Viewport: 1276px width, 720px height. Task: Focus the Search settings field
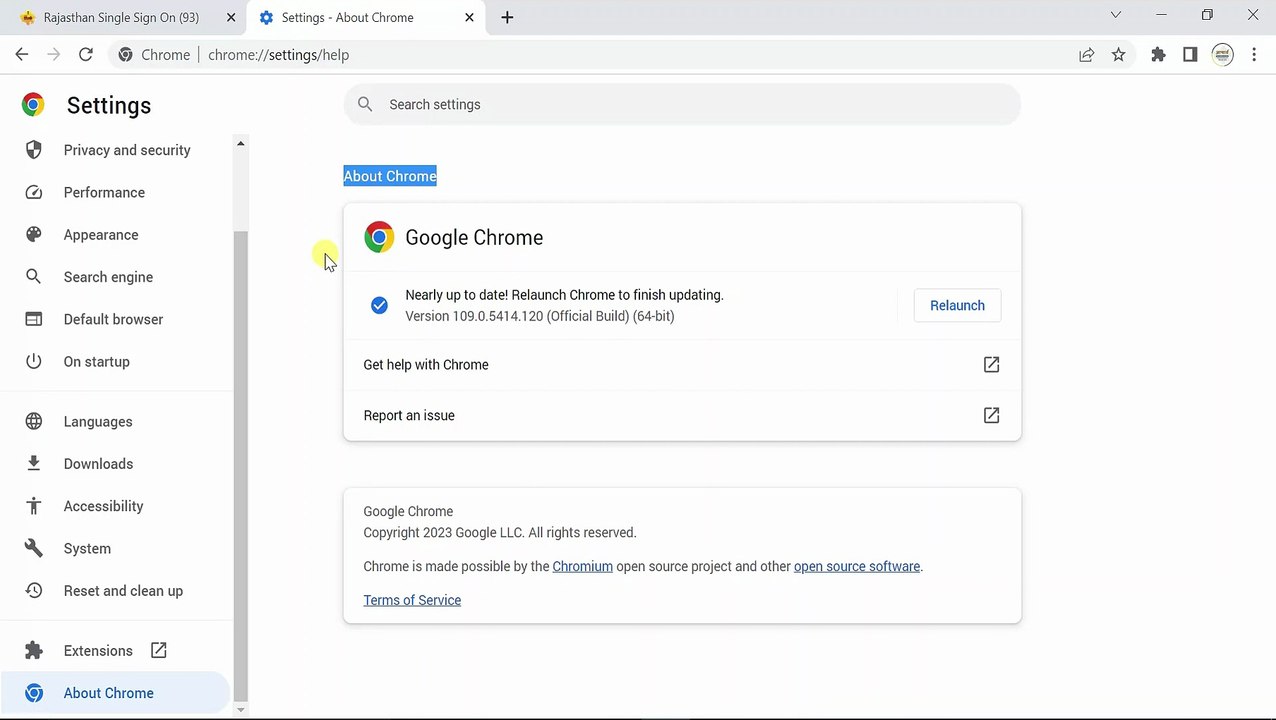[682, 104]
